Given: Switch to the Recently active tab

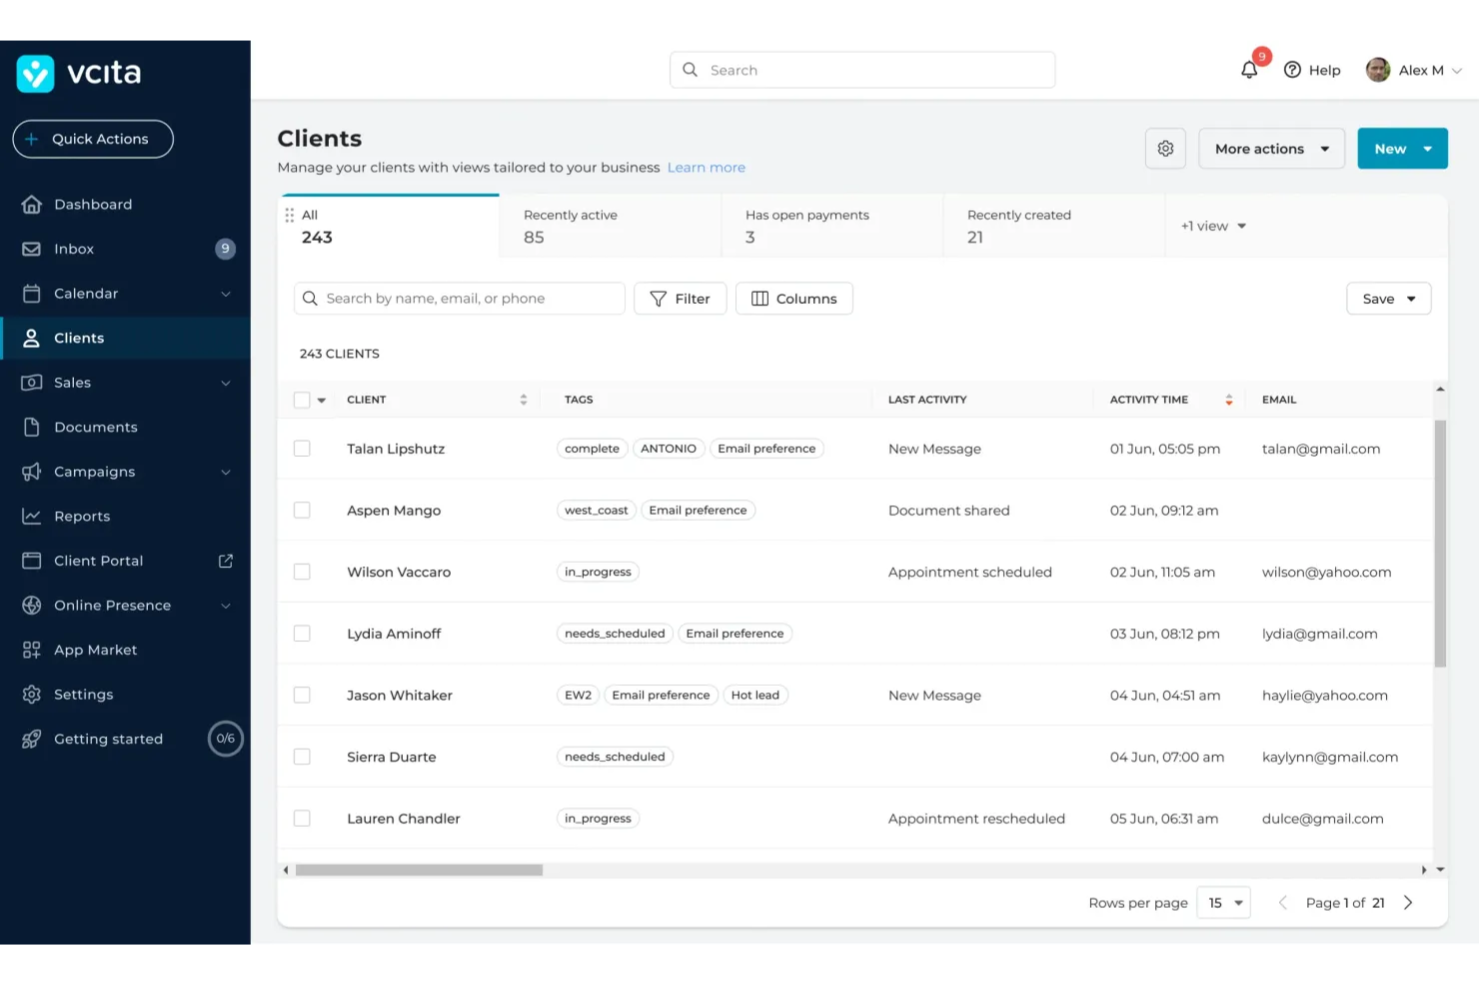Looking at the screenshot, I should 570,225.
